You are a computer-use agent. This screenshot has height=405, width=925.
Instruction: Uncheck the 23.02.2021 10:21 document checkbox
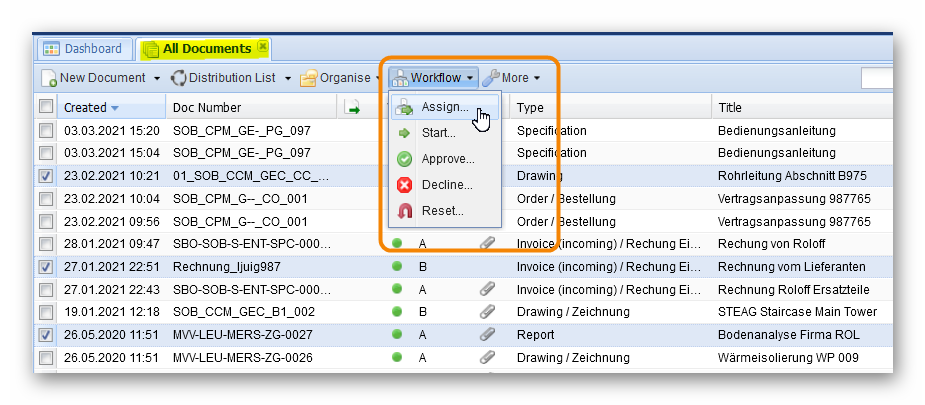(x=46, y=176)
